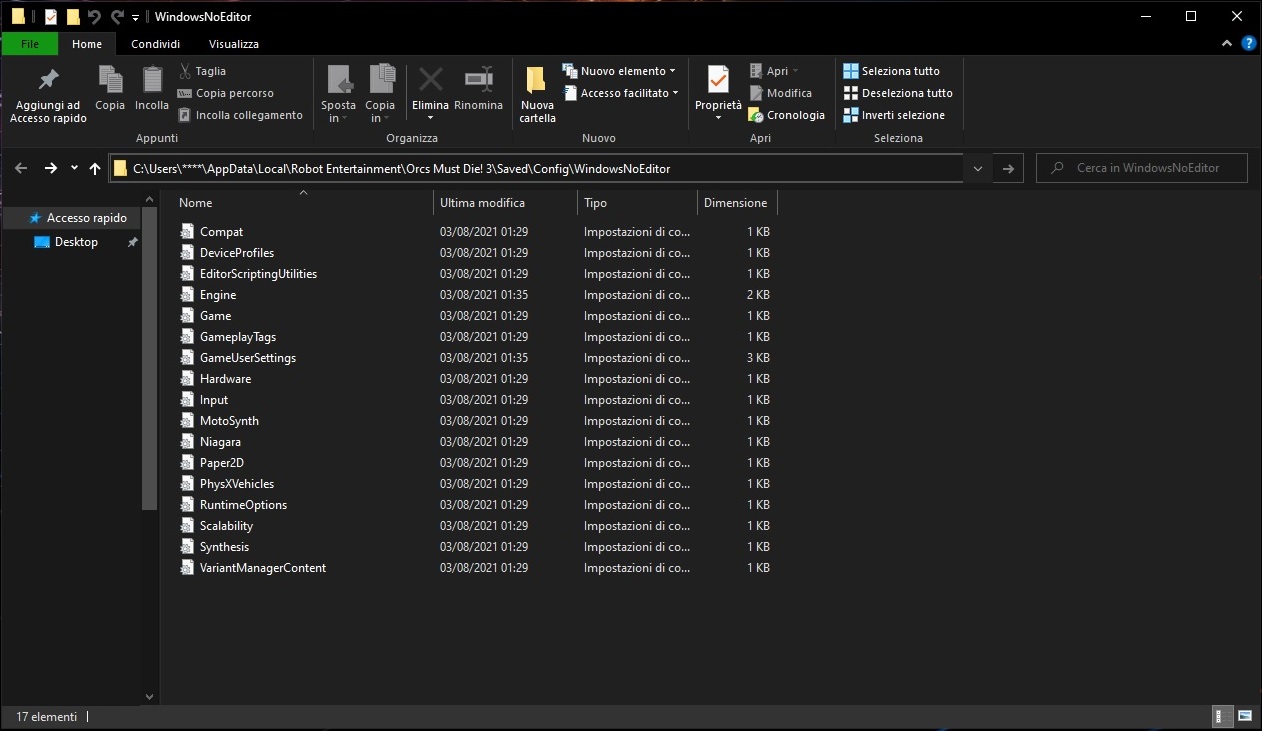Switch to the Condividi tab
1262x731 pixels.
(x=156, y=44)
